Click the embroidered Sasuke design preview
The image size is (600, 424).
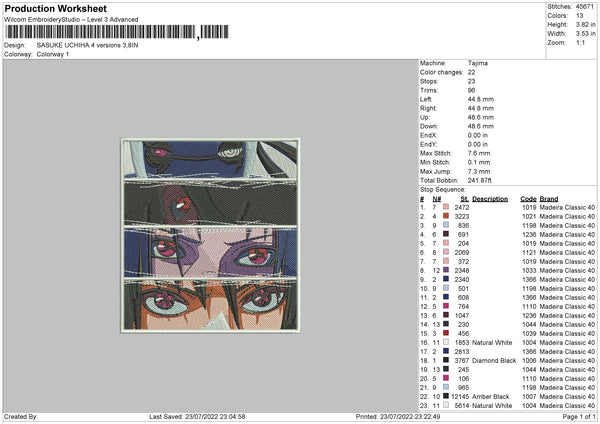[x=210, y=235]
